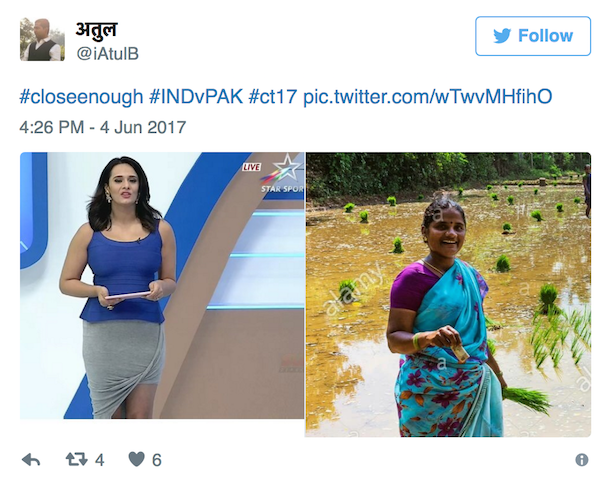Click the reply arrow icon
The image size is (600, 481).
[x=31, y=460]
